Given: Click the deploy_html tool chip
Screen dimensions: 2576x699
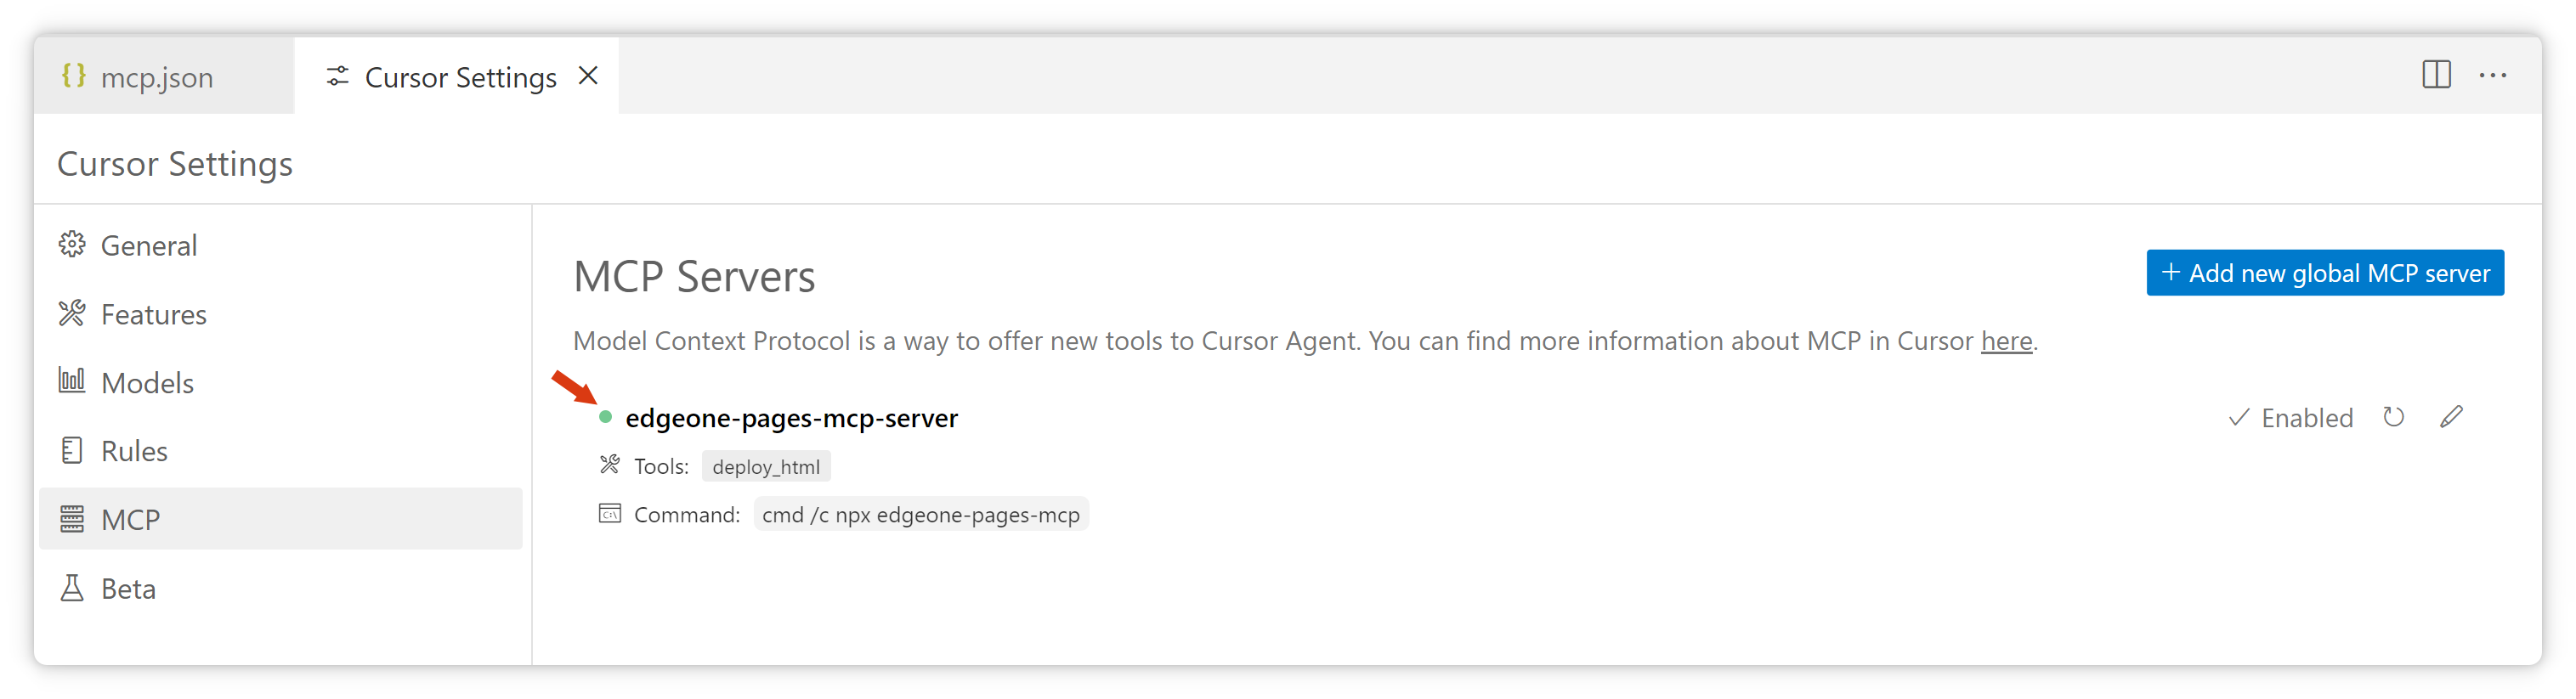Looking at the screenshot, I should point(766,467).
